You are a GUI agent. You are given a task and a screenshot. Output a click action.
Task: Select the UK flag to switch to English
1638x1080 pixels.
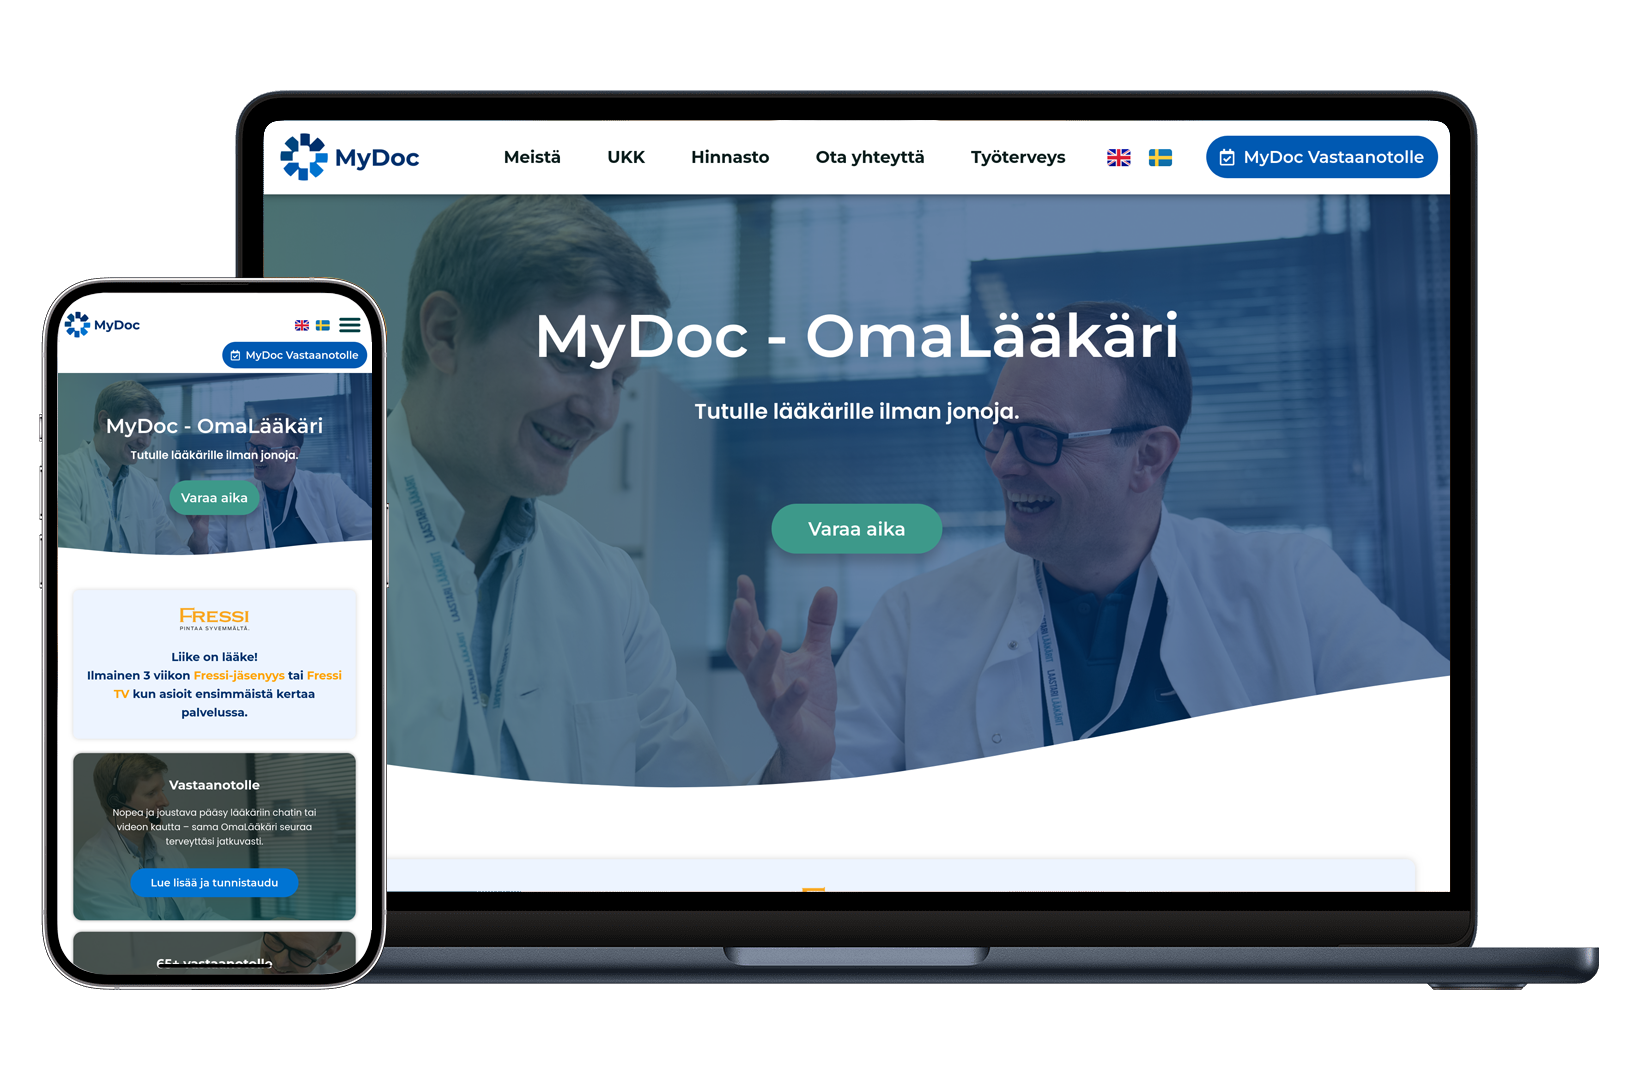coord(1117,157)
